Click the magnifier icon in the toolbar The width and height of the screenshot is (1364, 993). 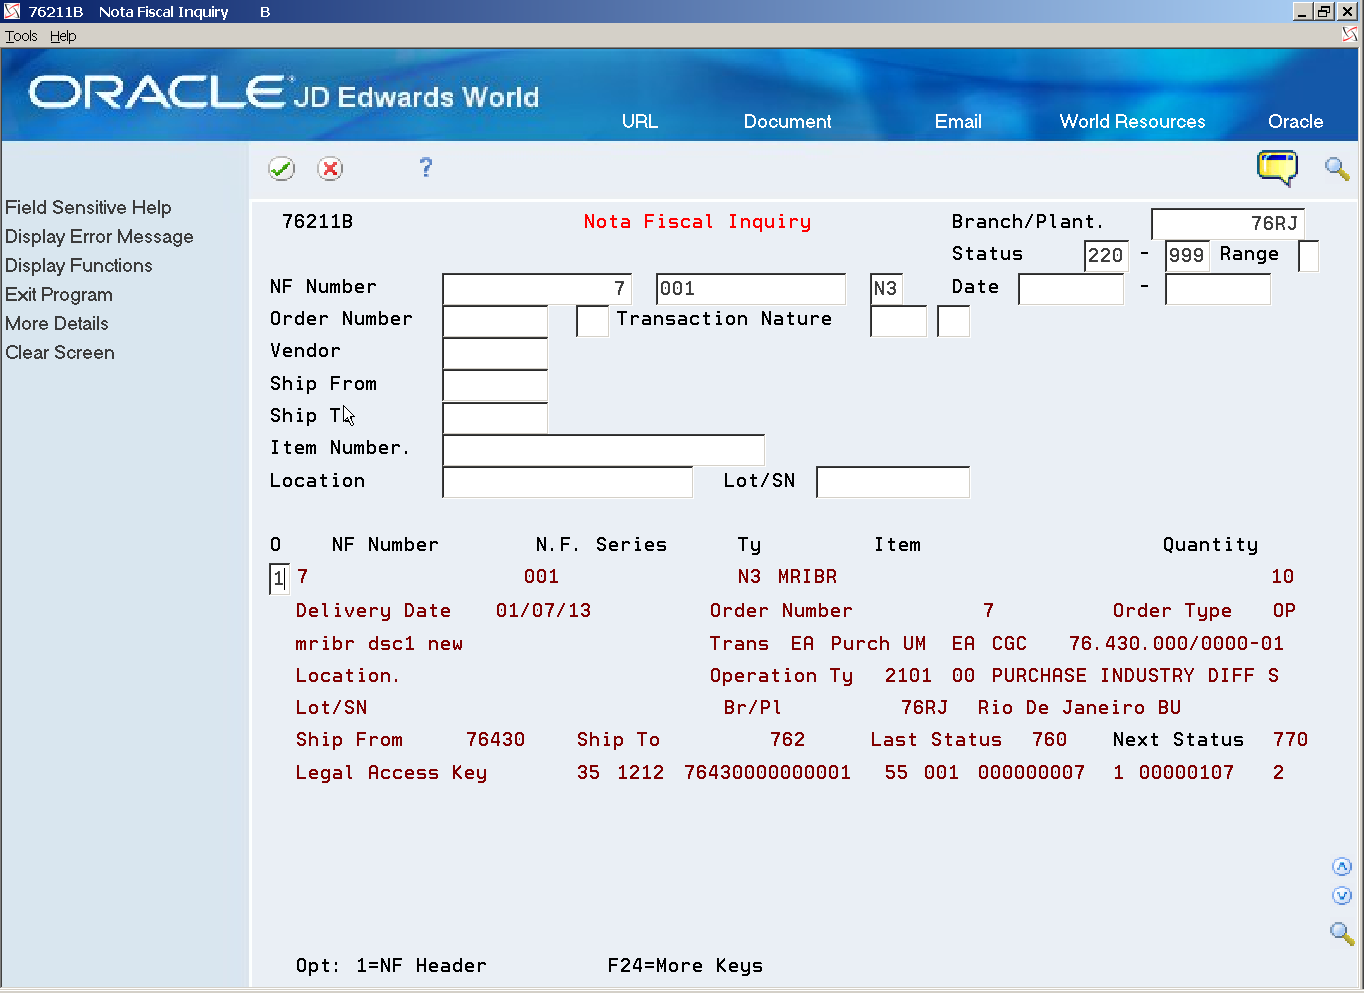[x=1337, y=168]
